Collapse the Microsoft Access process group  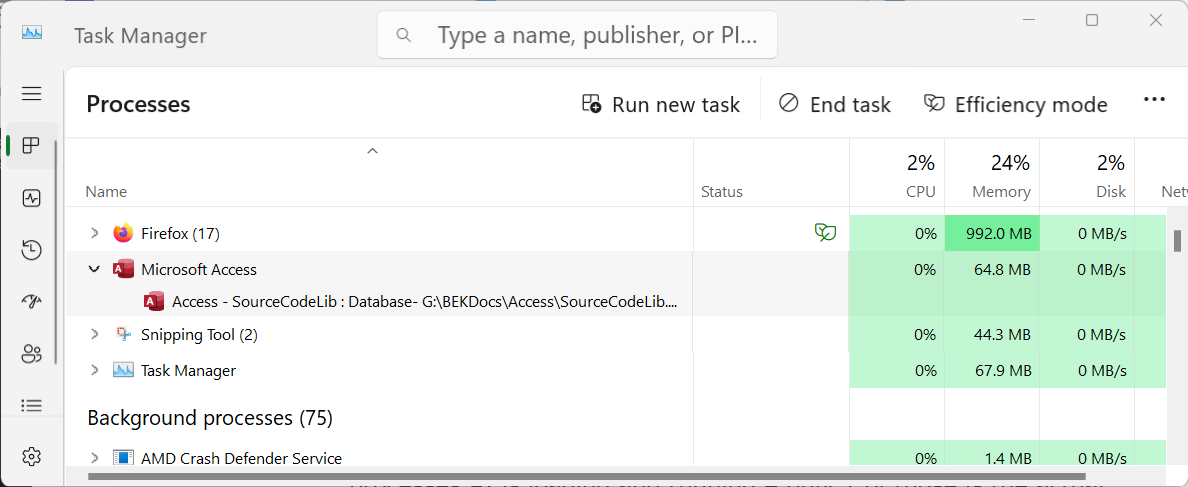(95, 269)
